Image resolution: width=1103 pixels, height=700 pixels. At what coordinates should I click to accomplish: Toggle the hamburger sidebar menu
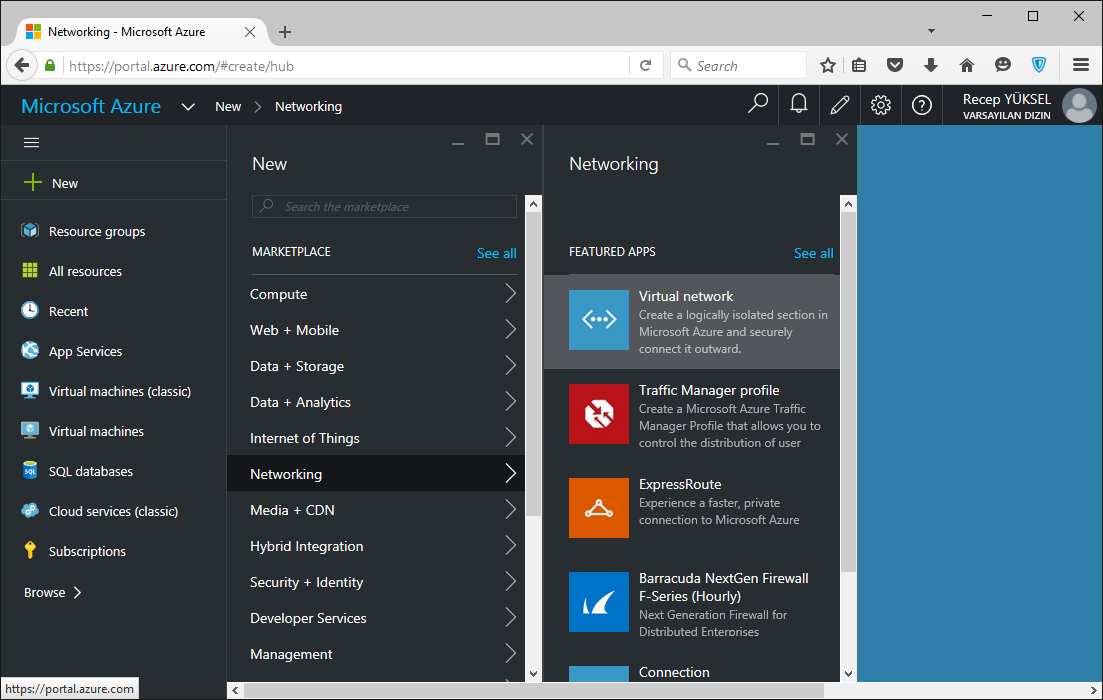(x=32, y=143)
